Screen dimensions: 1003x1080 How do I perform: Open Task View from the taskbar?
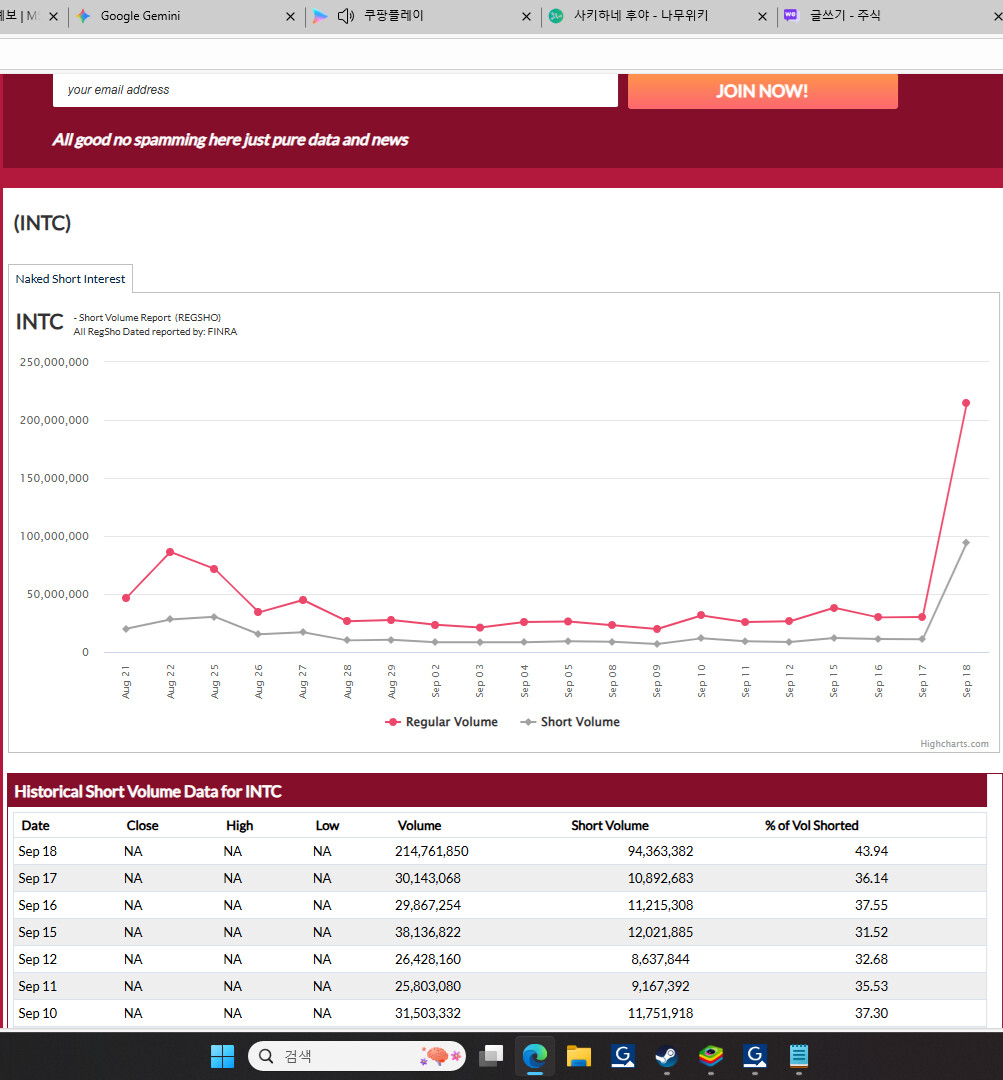tap(490, 1056)
